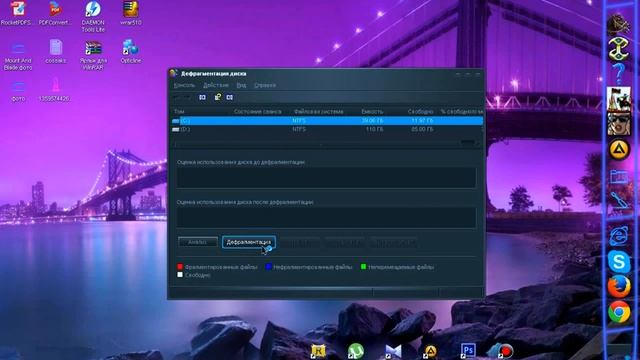Open the Действие menu

[x=216, y=85]
